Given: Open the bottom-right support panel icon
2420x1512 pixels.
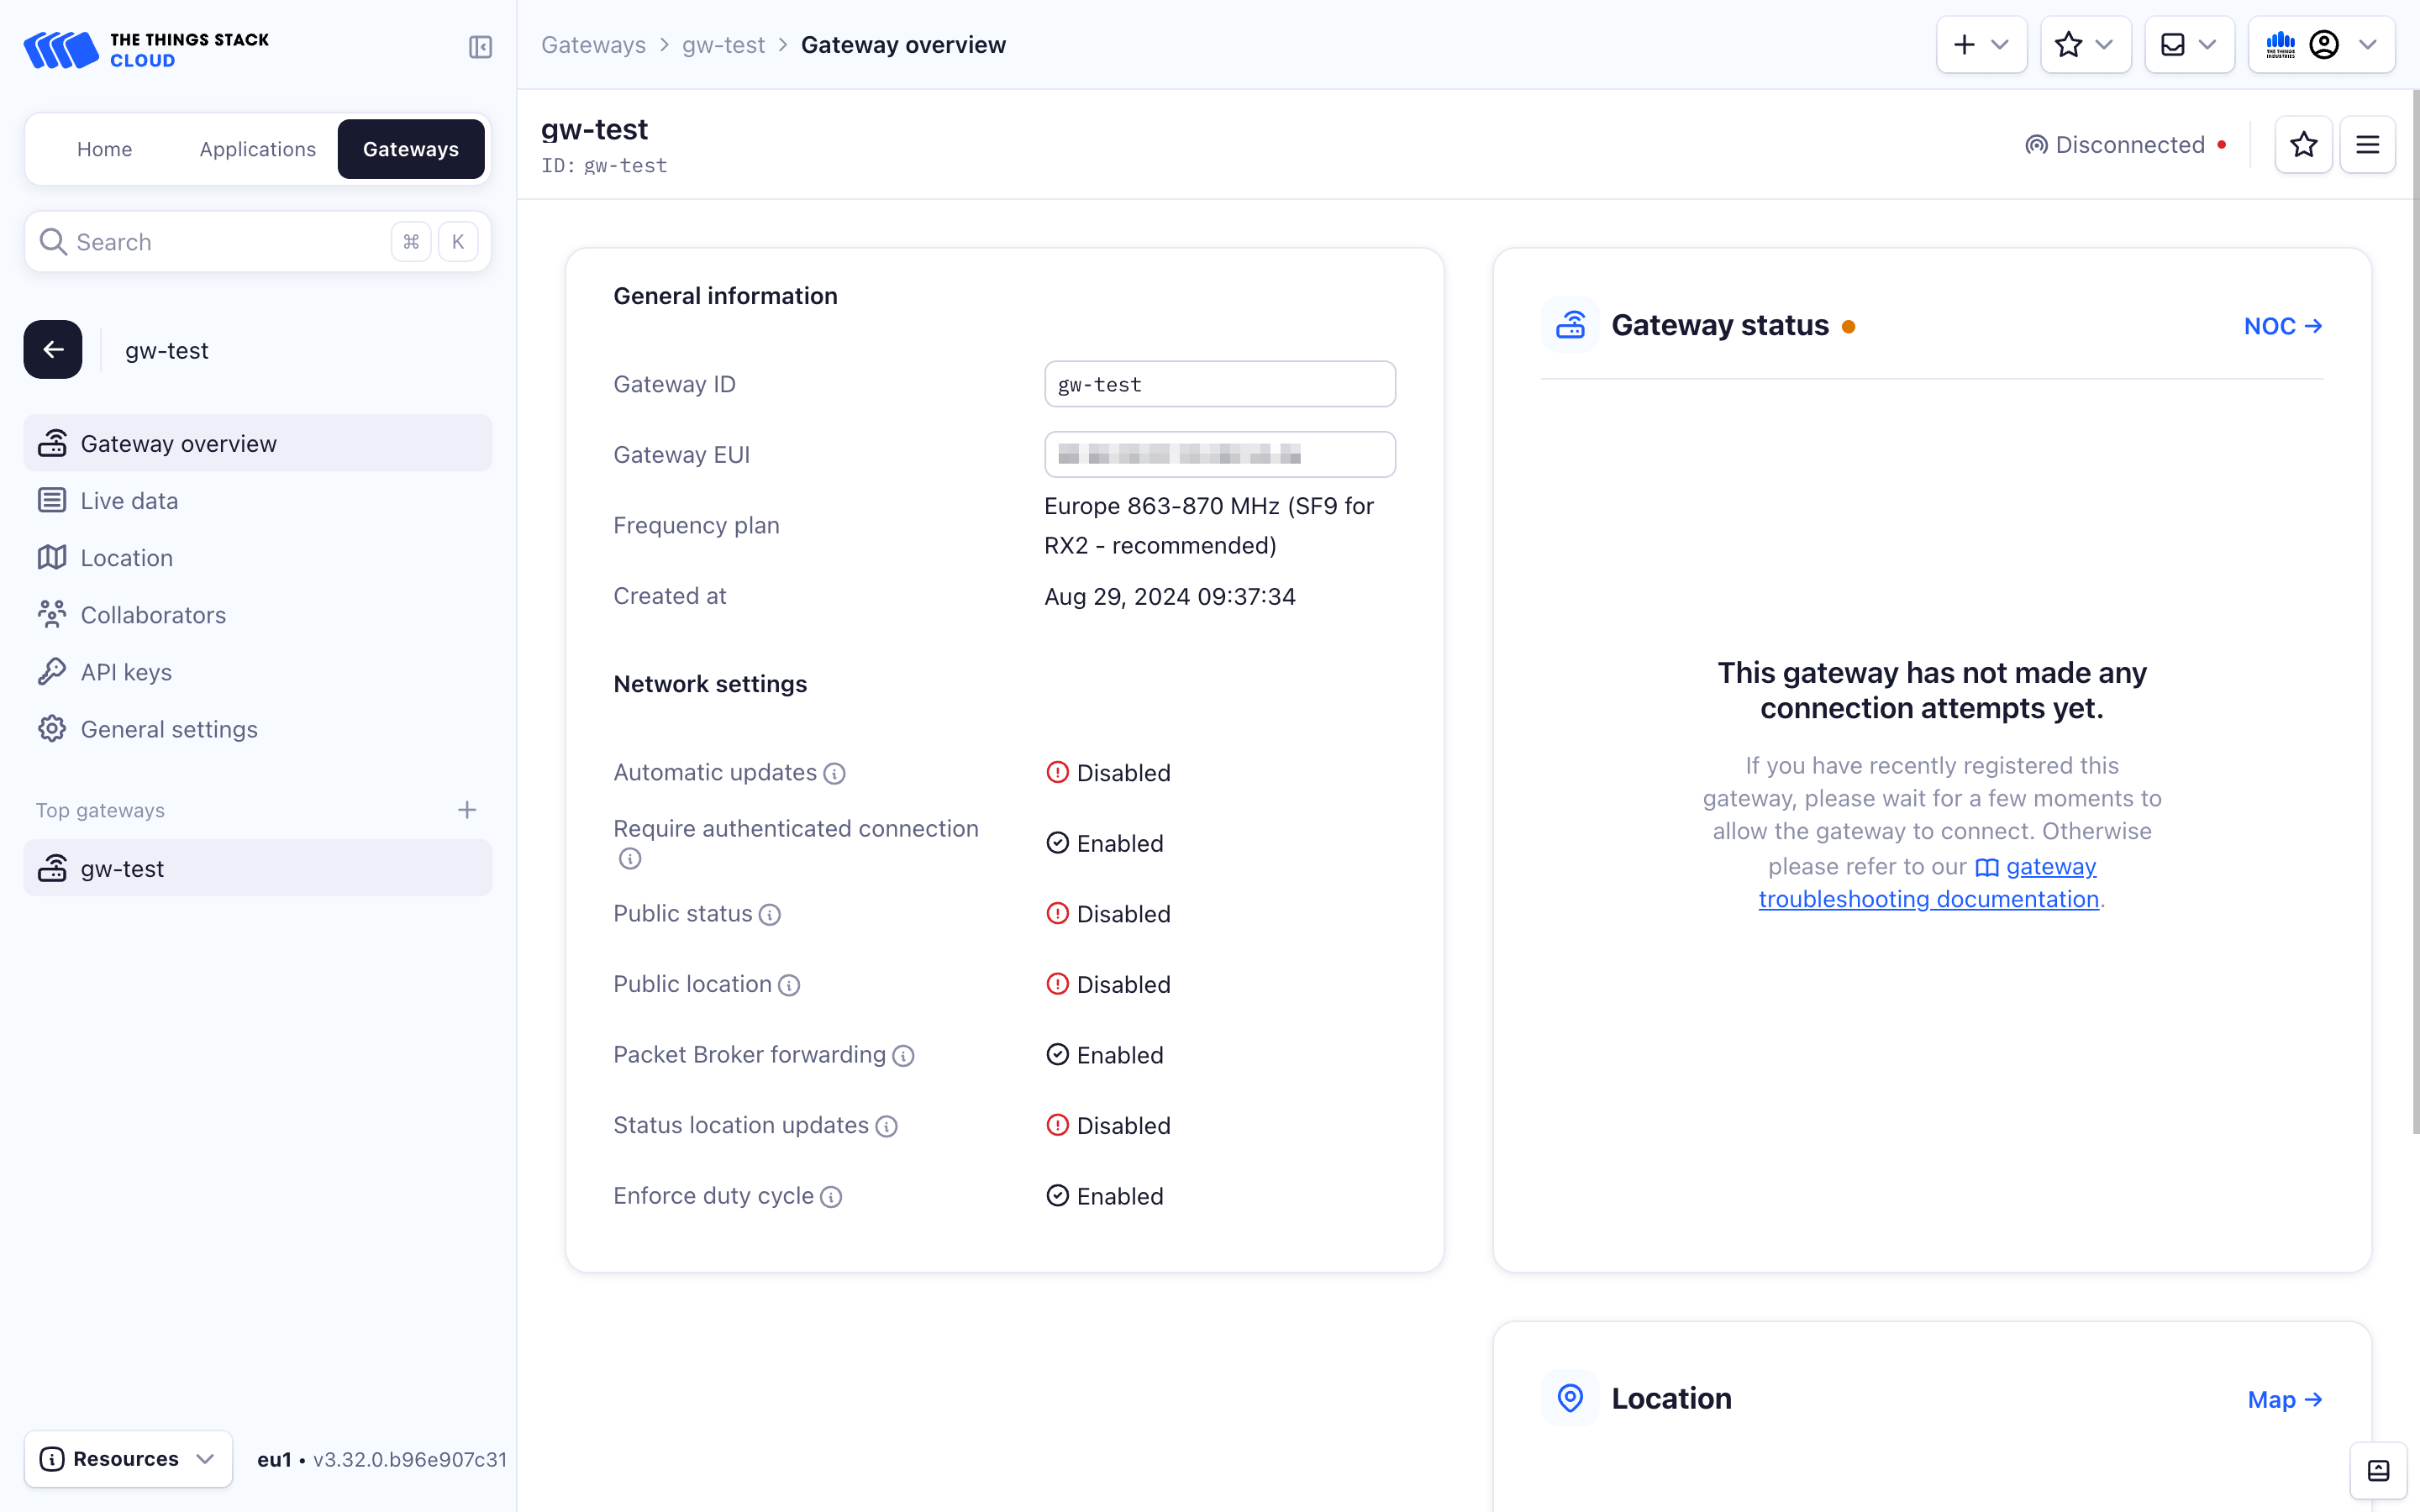Looking at the screenshot, I should pos(2378,1470).
